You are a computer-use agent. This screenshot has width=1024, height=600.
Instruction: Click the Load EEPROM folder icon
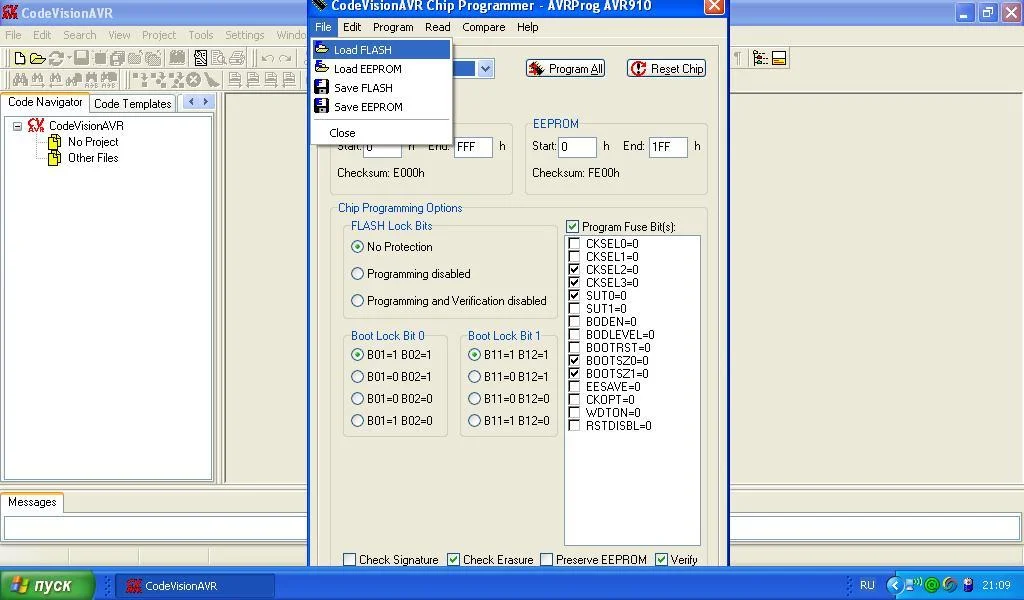(322, 68)
